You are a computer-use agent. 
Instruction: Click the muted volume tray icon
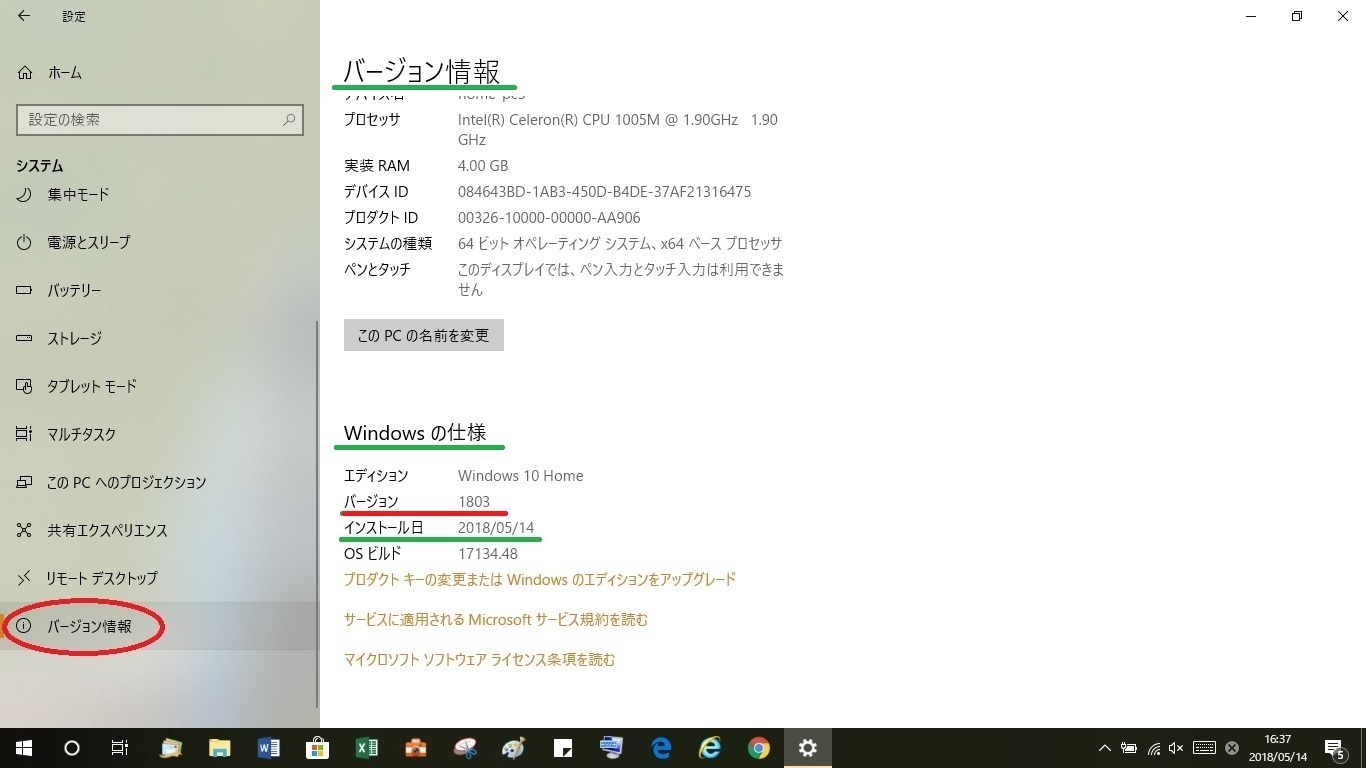click(x=1176, y=748)
